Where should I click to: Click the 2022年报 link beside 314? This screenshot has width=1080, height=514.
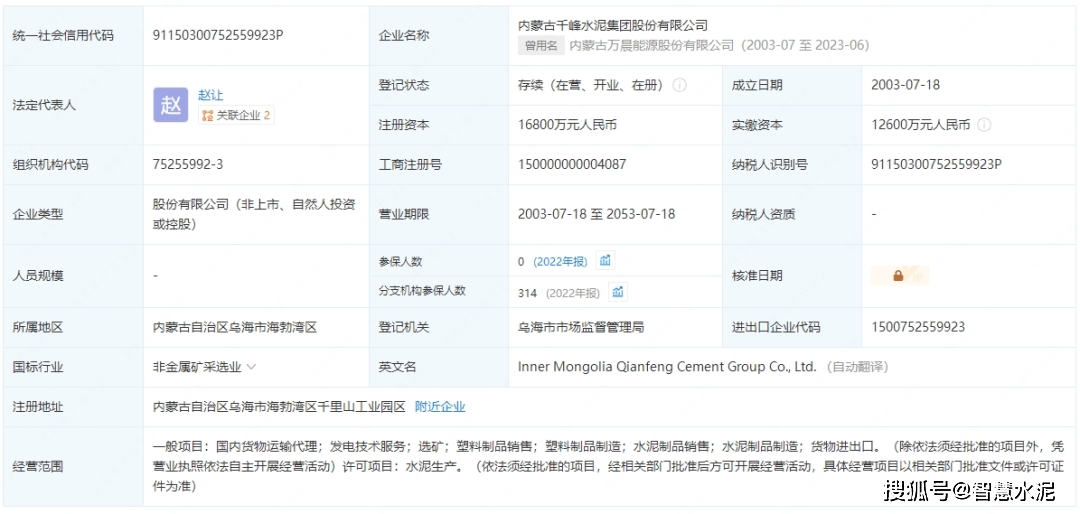click(x=570, y=293)
